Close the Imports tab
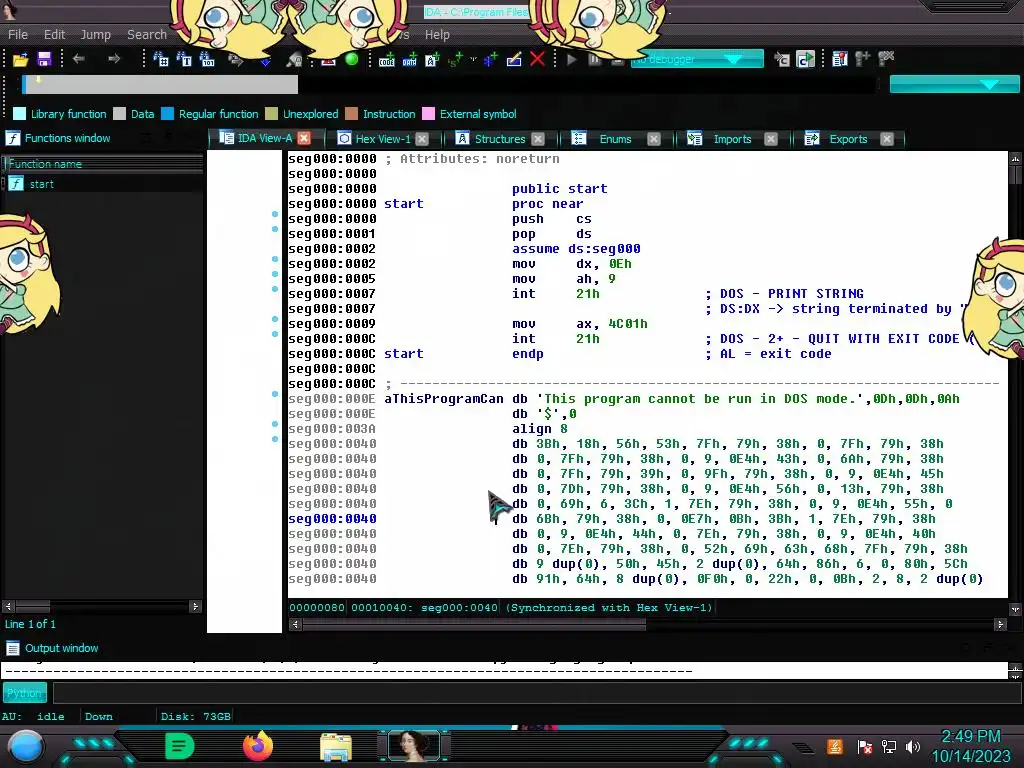This screenshot has height=768, width=1024. [771, 139]
